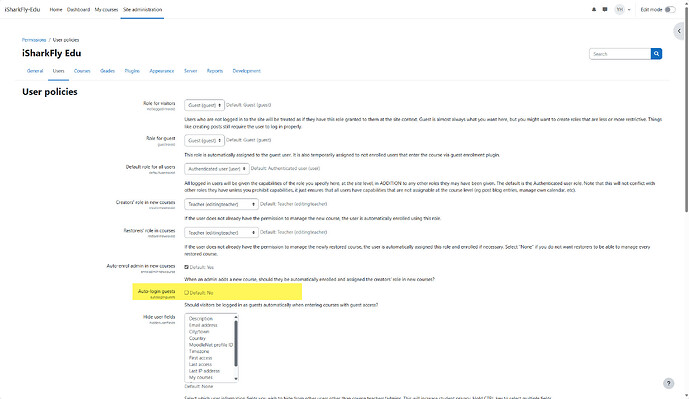Click scroll-down arrow of Hide user fields list
689x399 pixels.
[236, 379]
